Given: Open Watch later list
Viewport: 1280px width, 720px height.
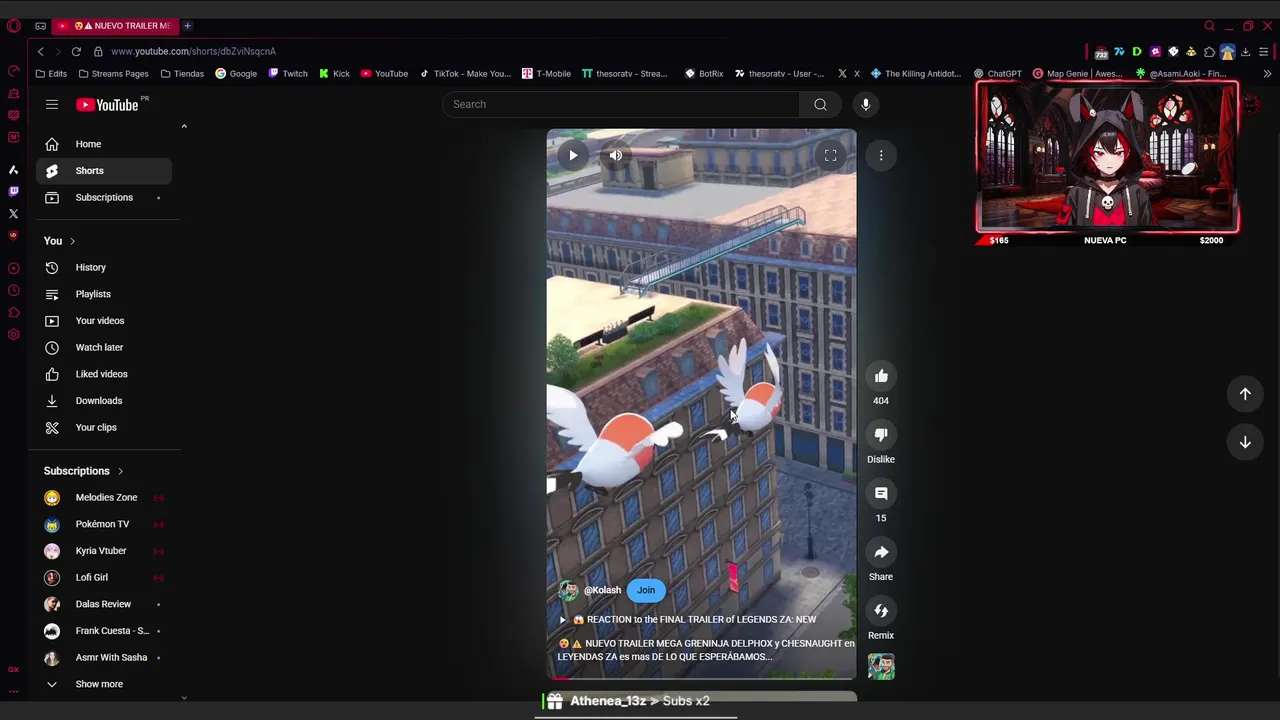Looking at the screenshot, I should click(104, 347).
